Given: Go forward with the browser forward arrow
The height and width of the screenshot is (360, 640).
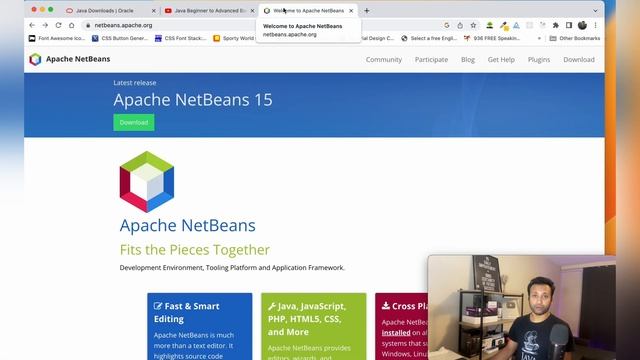Looking at the screenshot, I should [x=45, y=25].
